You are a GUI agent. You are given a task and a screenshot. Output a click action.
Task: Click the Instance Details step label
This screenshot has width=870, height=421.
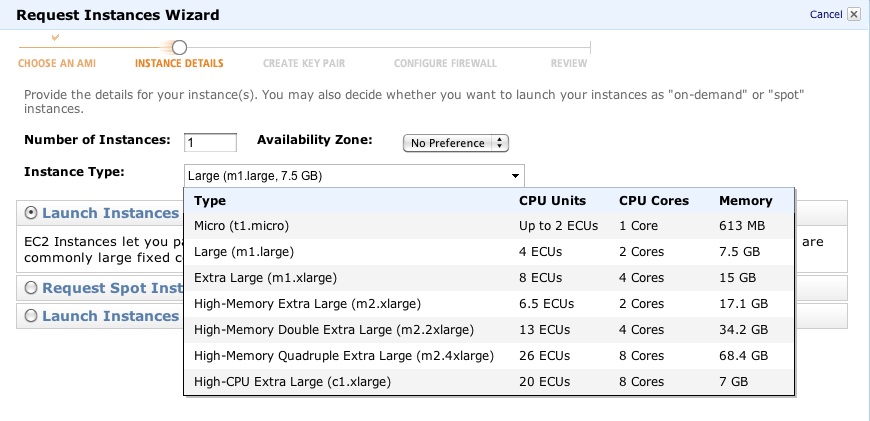click(179, 63)
